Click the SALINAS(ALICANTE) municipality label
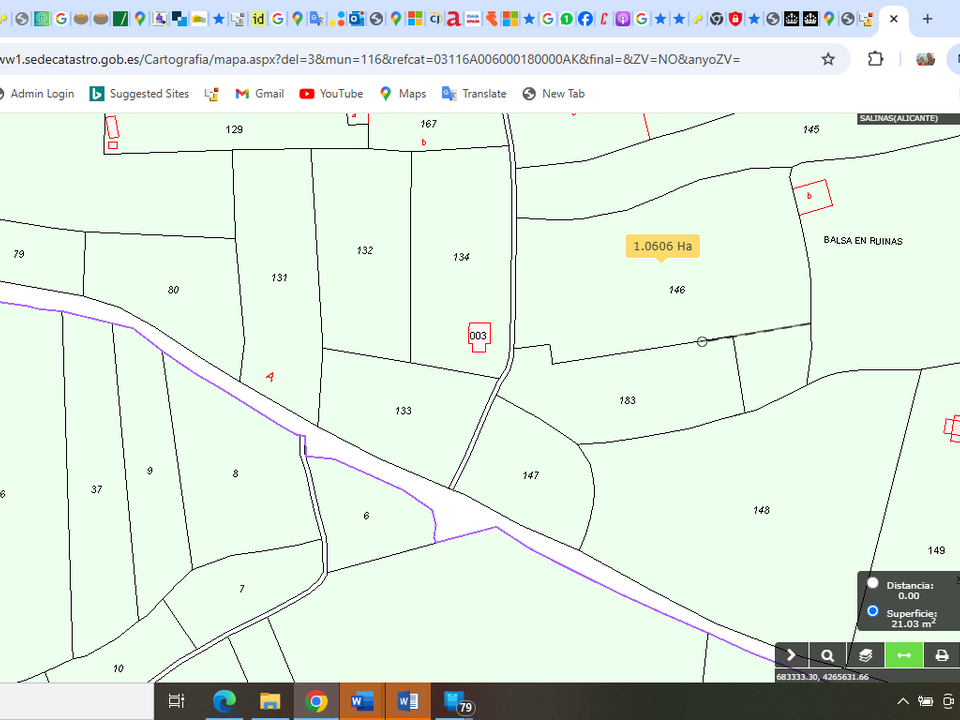This screenshot has height=720, width=960. click(x=898, y=118)
